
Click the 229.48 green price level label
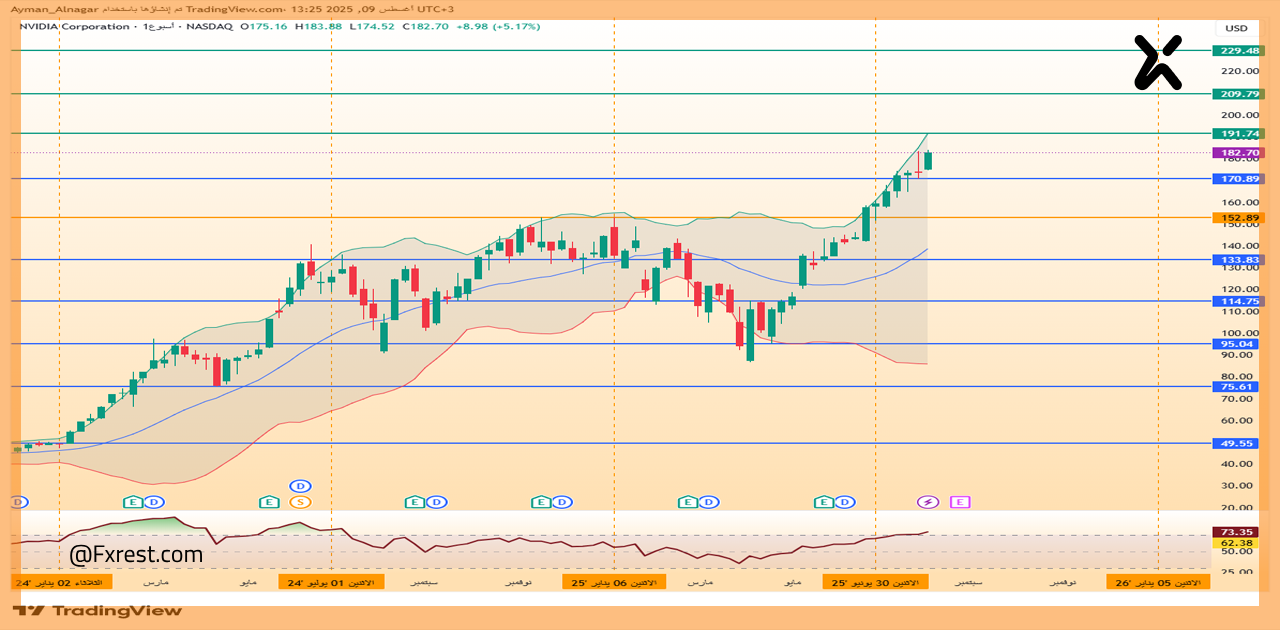point(1238,50)
